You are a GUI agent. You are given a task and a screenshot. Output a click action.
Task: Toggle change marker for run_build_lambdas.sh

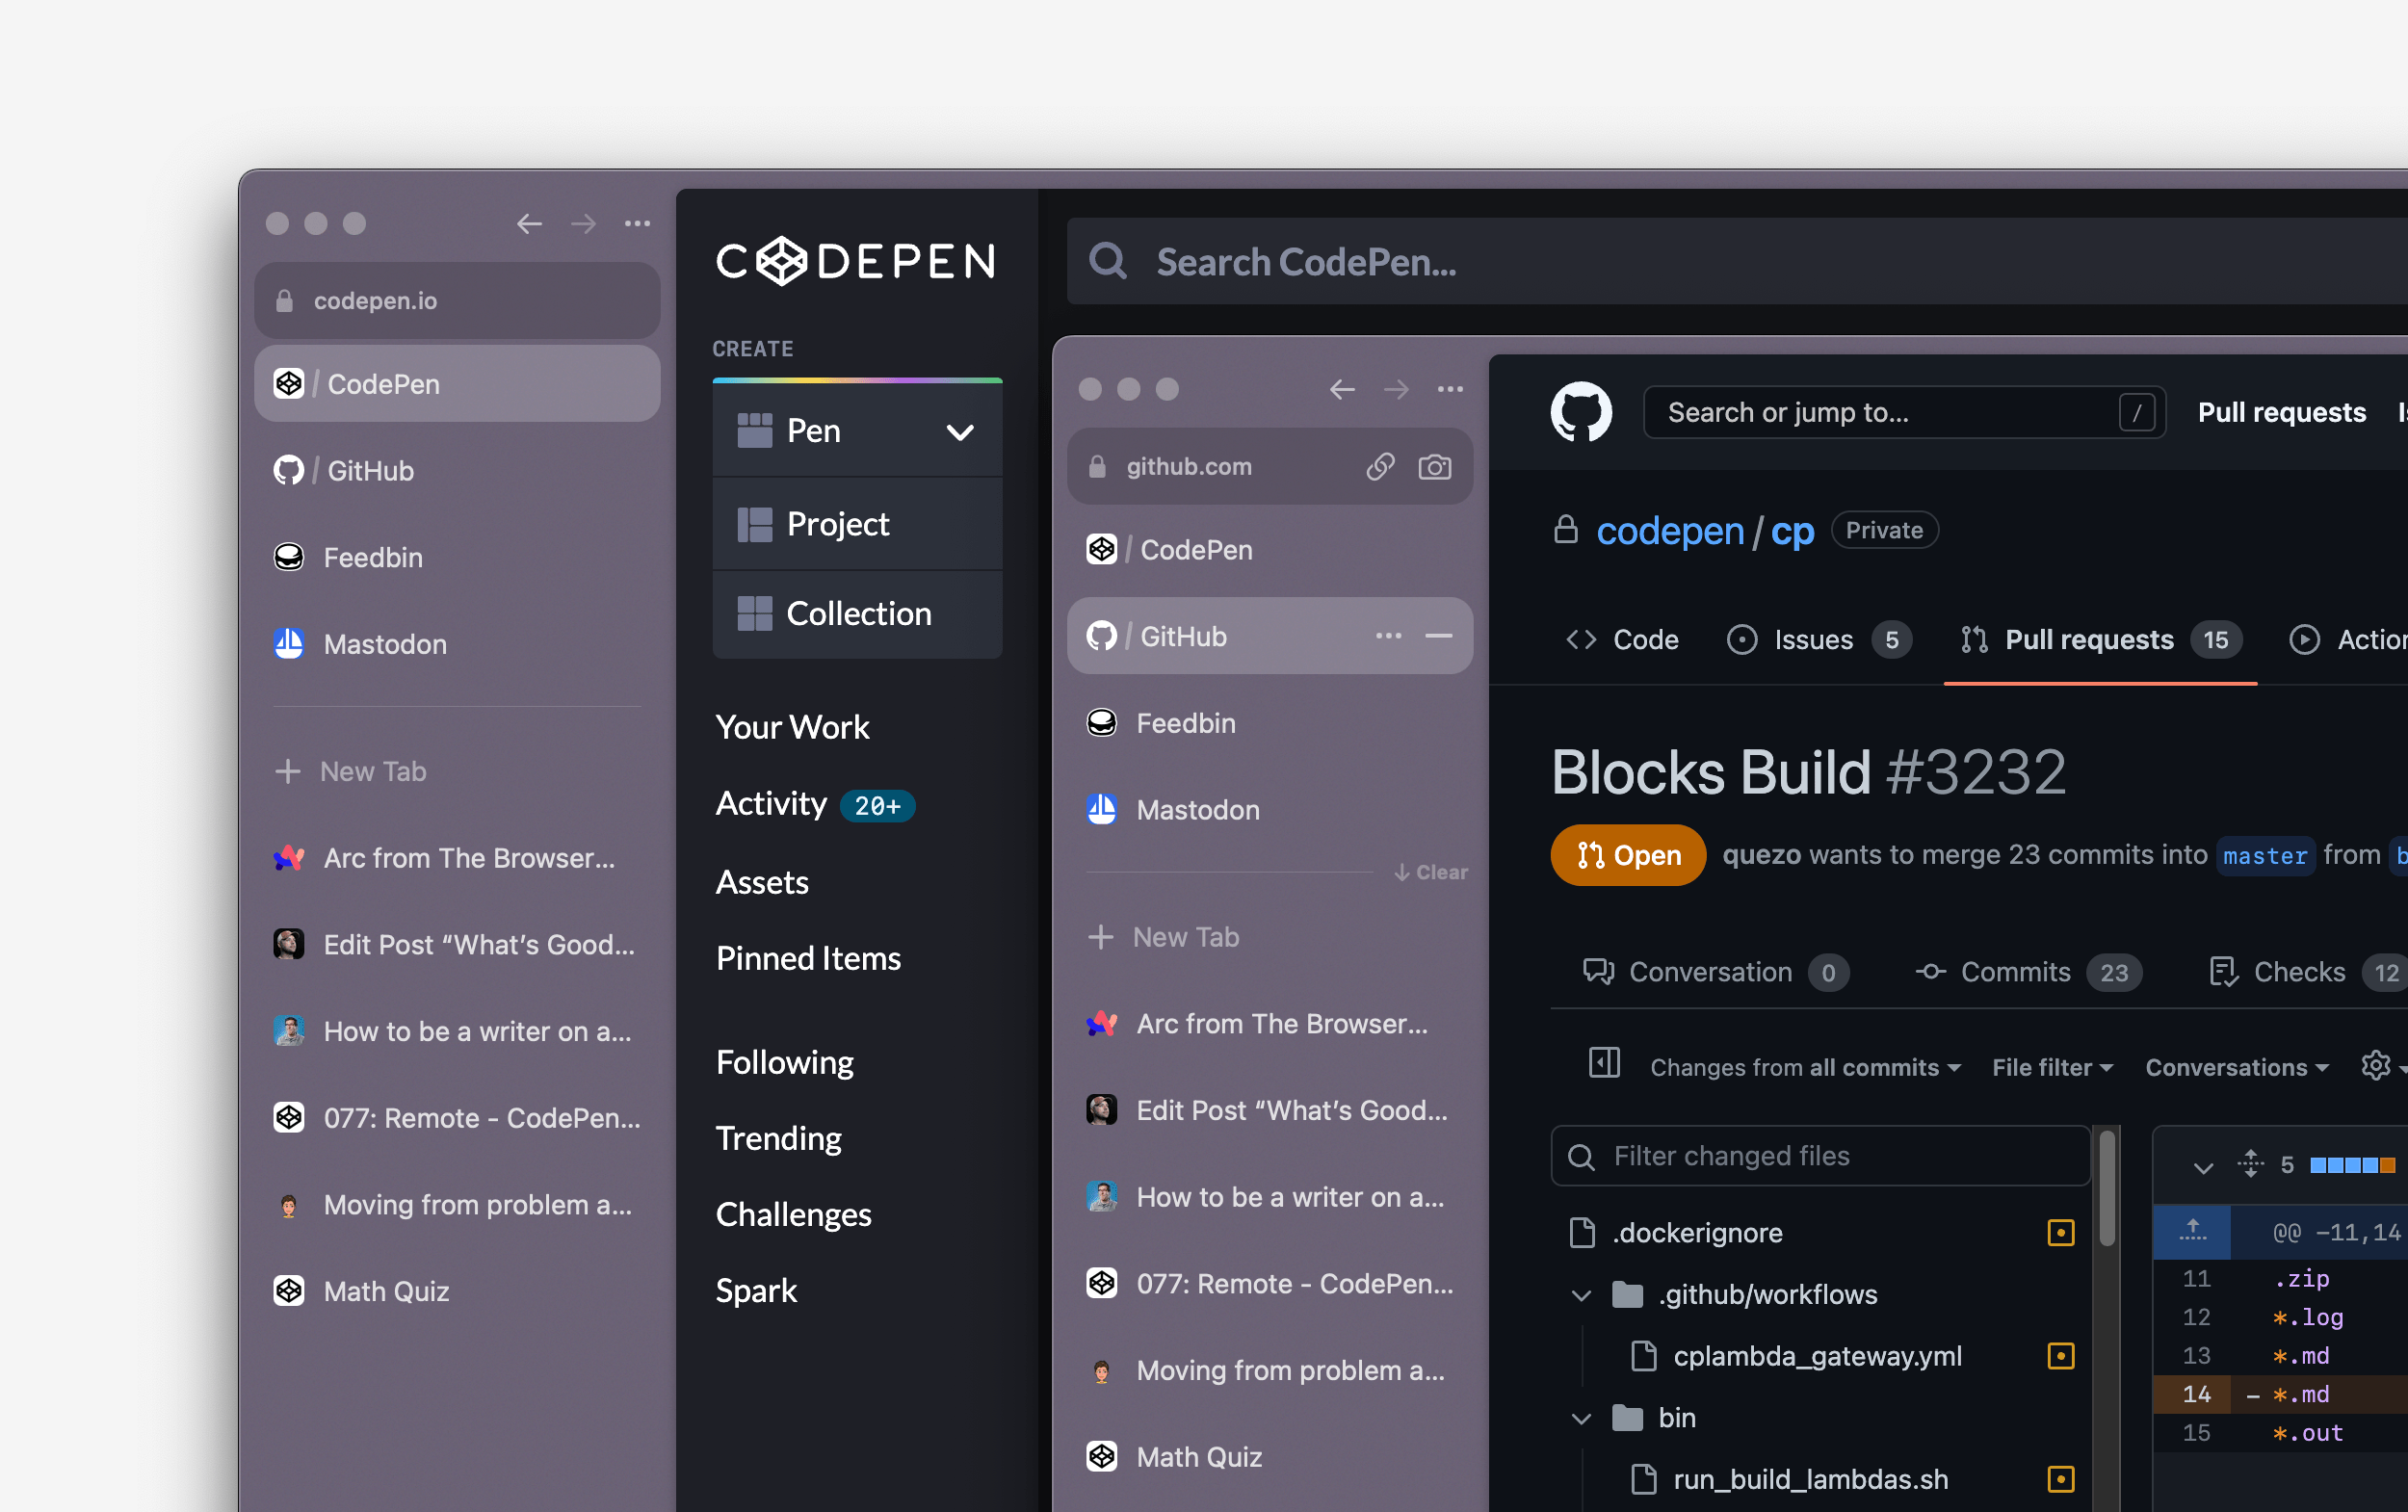point(2060,1479)
